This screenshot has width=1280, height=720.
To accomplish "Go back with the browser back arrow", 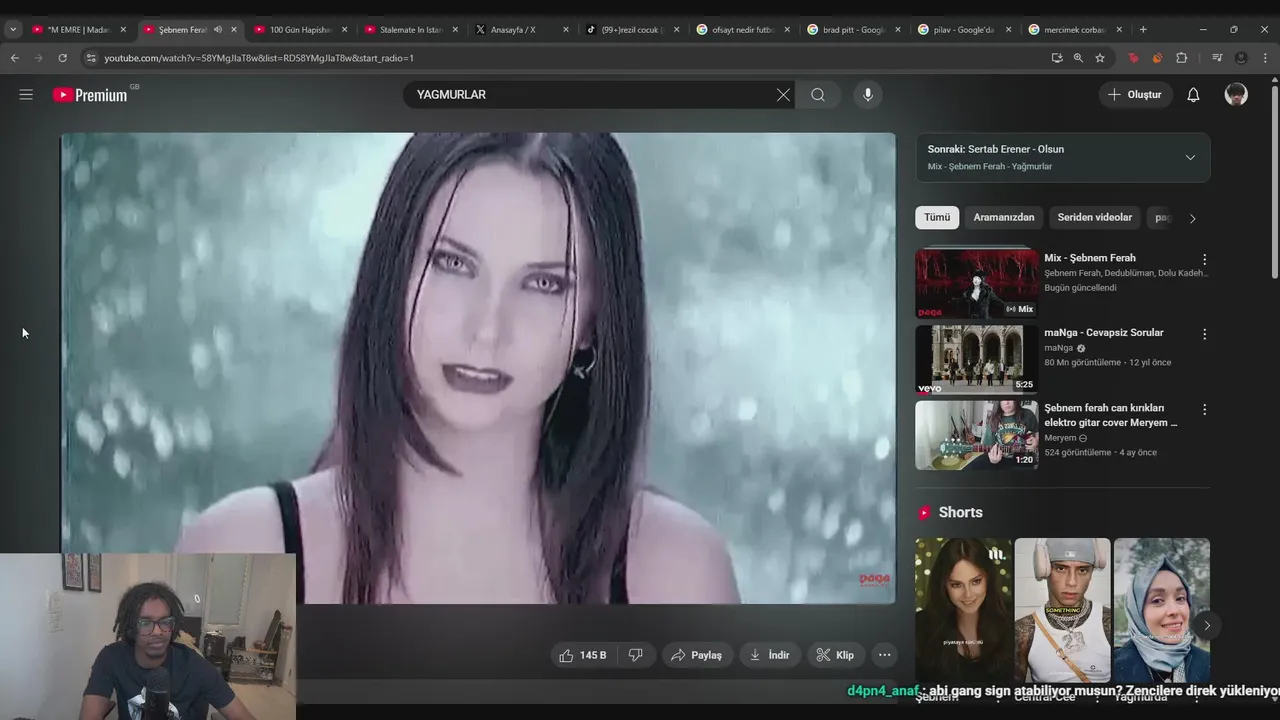I will (15, 58).
